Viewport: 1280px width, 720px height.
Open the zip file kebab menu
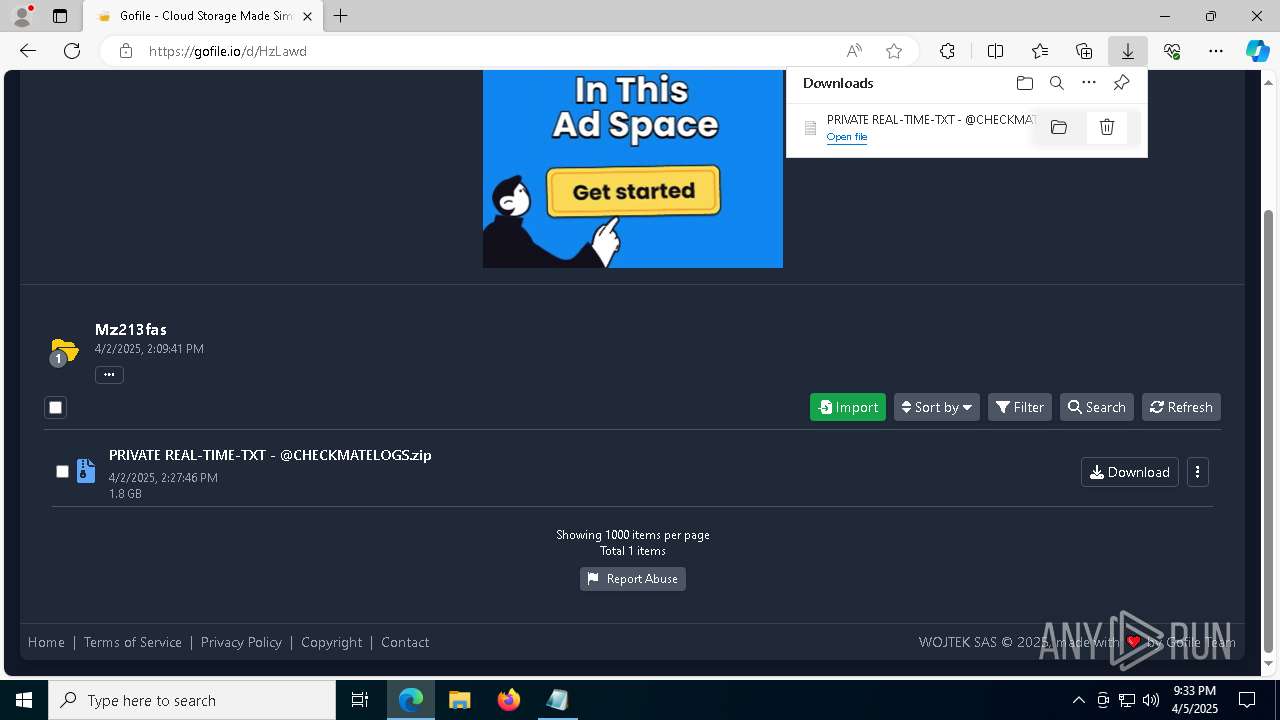1197,472
